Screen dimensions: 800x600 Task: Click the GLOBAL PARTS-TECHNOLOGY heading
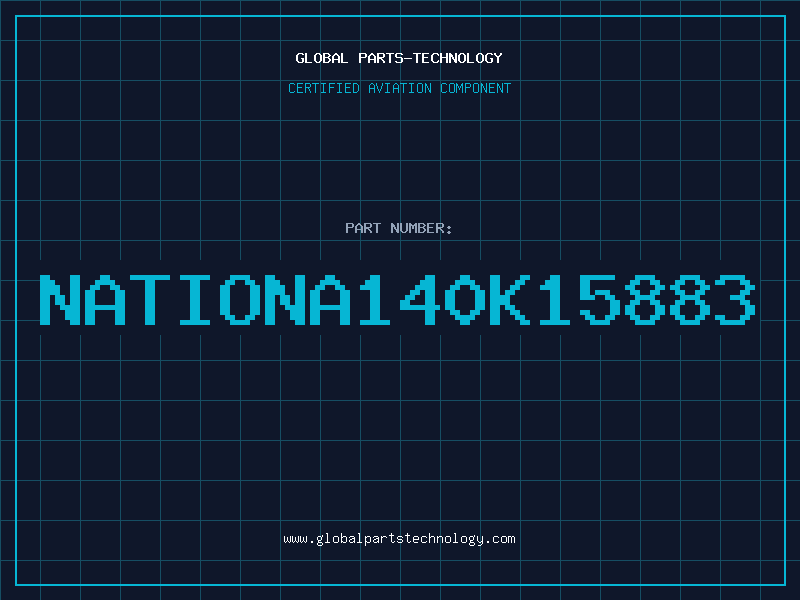tap(399, 58)
